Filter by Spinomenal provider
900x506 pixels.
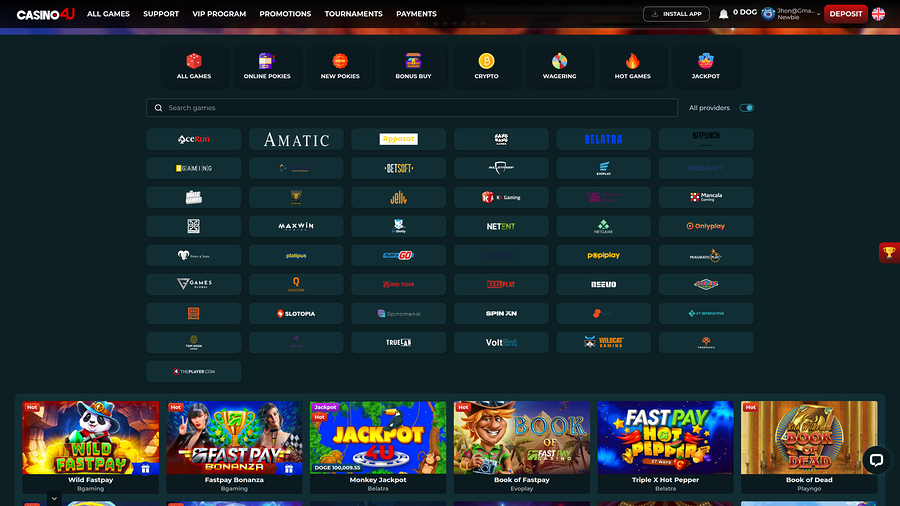398,313
